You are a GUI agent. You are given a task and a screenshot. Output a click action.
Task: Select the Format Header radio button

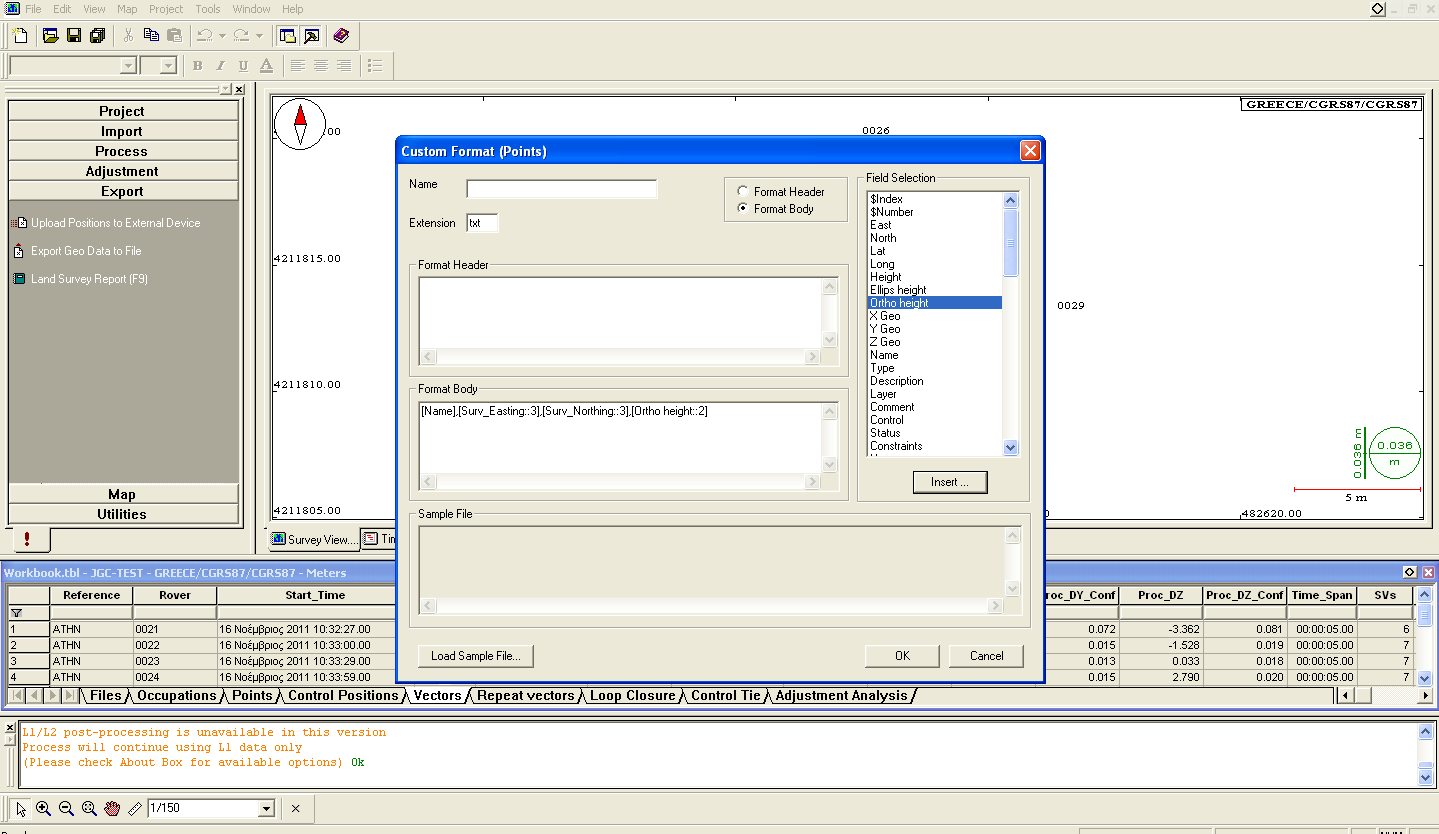coord(742,191)
